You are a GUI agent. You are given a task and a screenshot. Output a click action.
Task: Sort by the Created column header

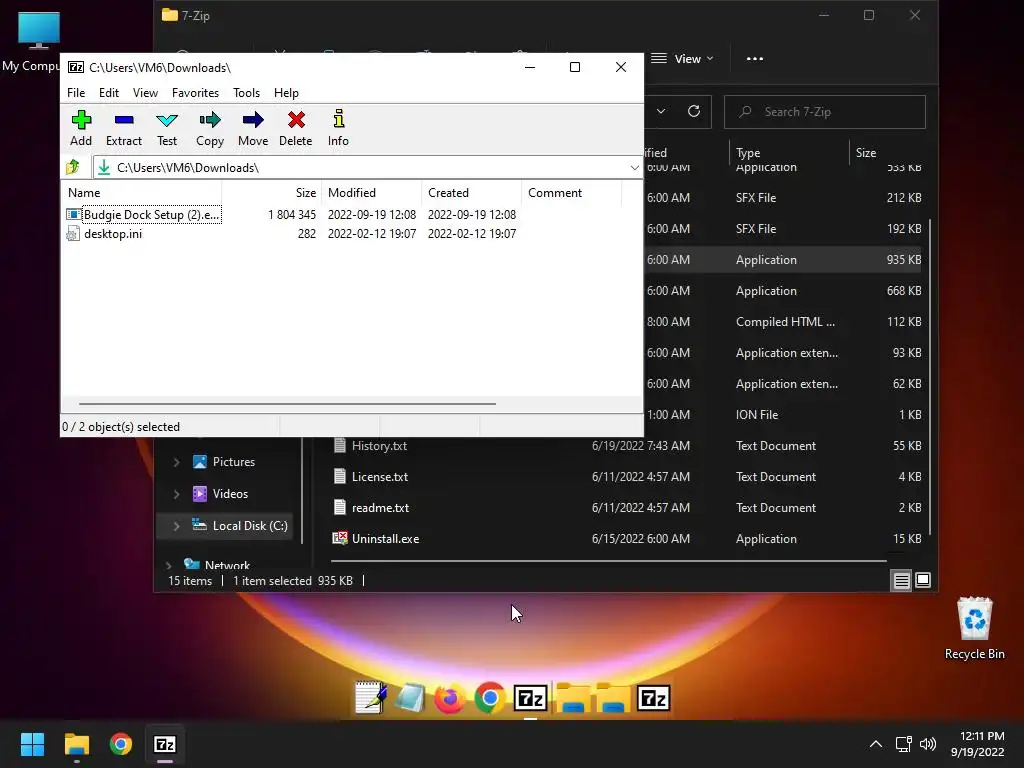point(472,193)
